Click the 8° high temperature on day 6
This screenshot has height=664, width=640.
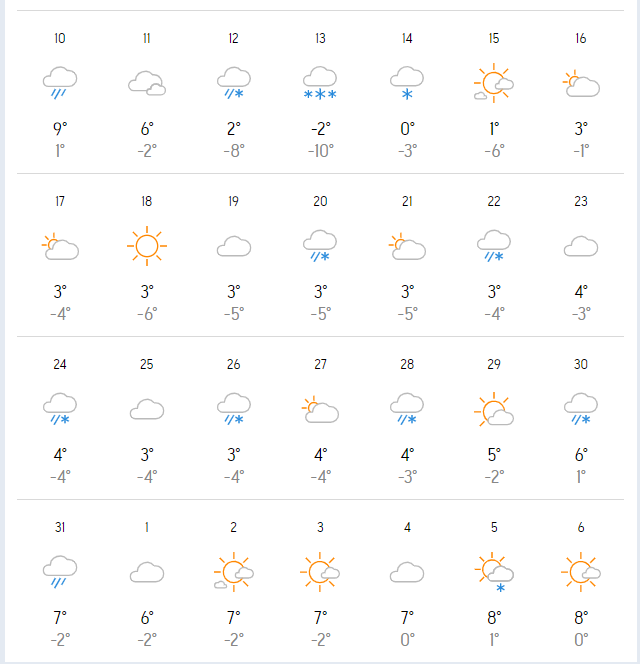tap(581, 618)
